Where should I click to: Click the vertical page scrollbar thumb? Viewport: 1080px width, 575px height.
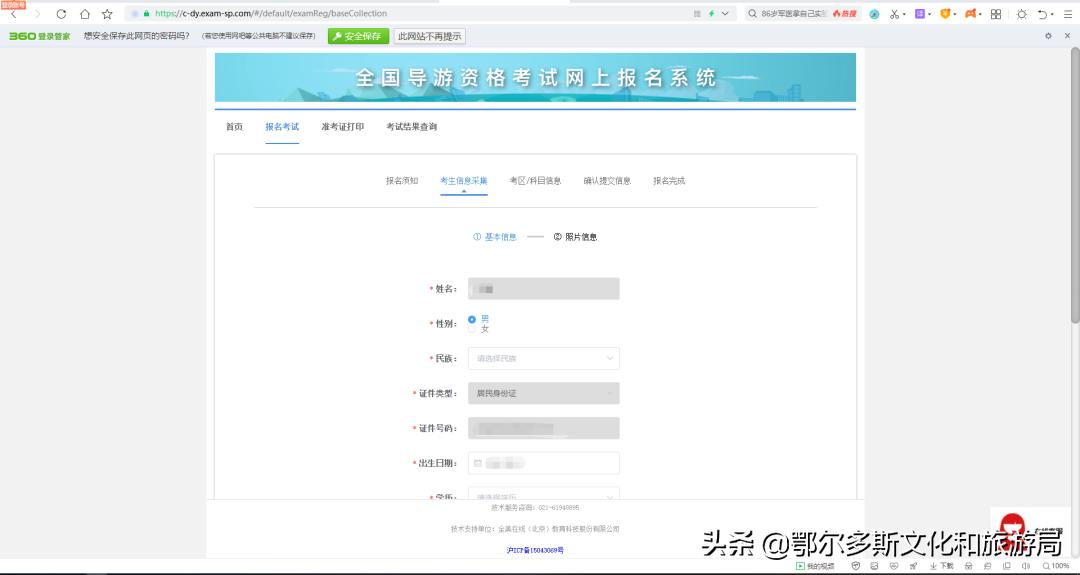tap(1074, 185)
